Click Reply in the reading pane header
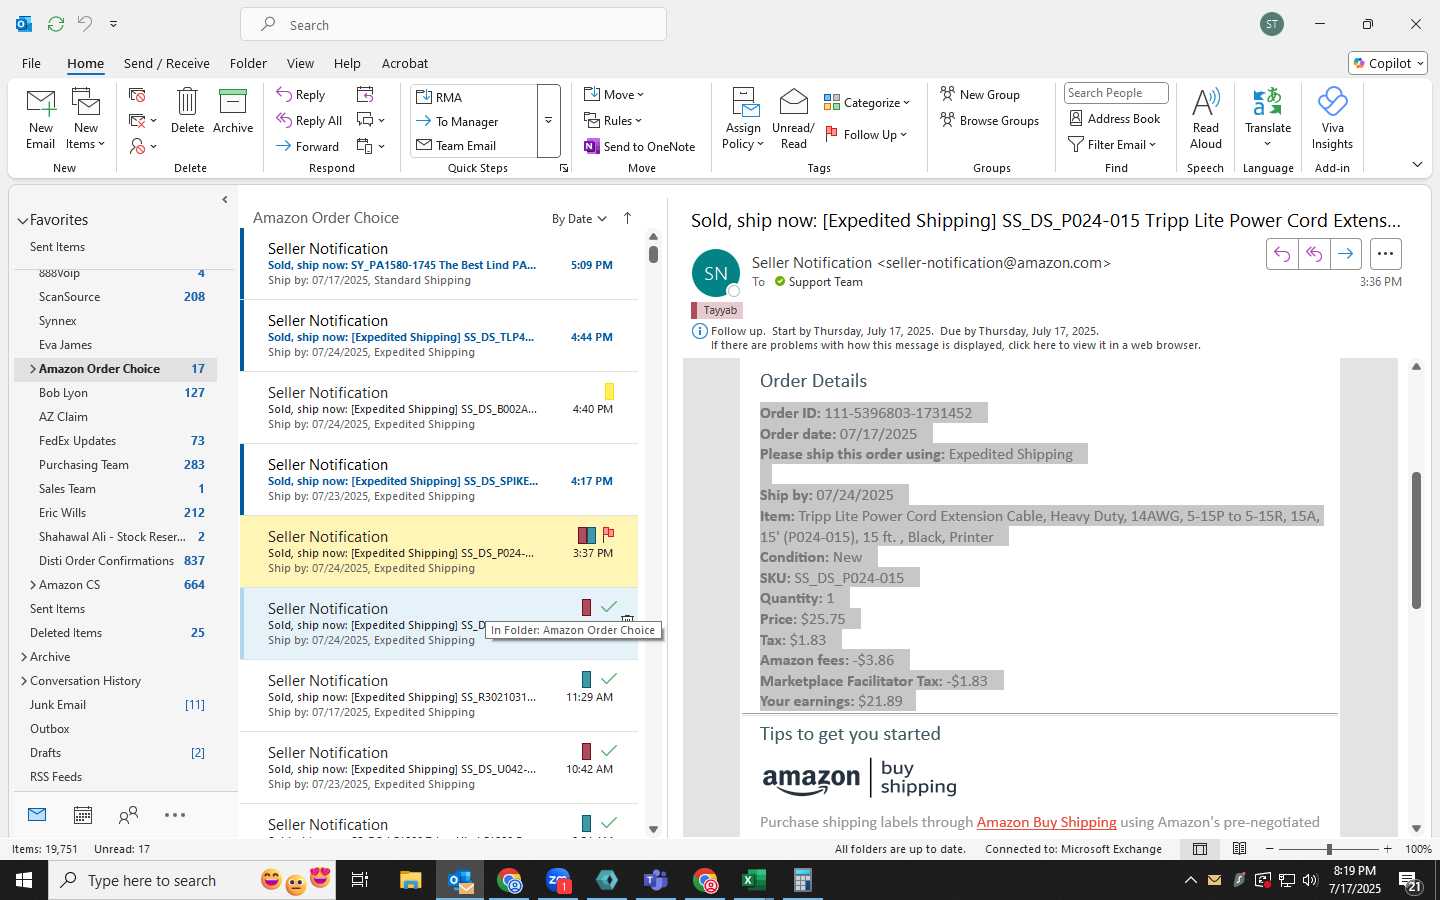The height and width of the screenshot is (900, 1440). tap(1282, 254)
